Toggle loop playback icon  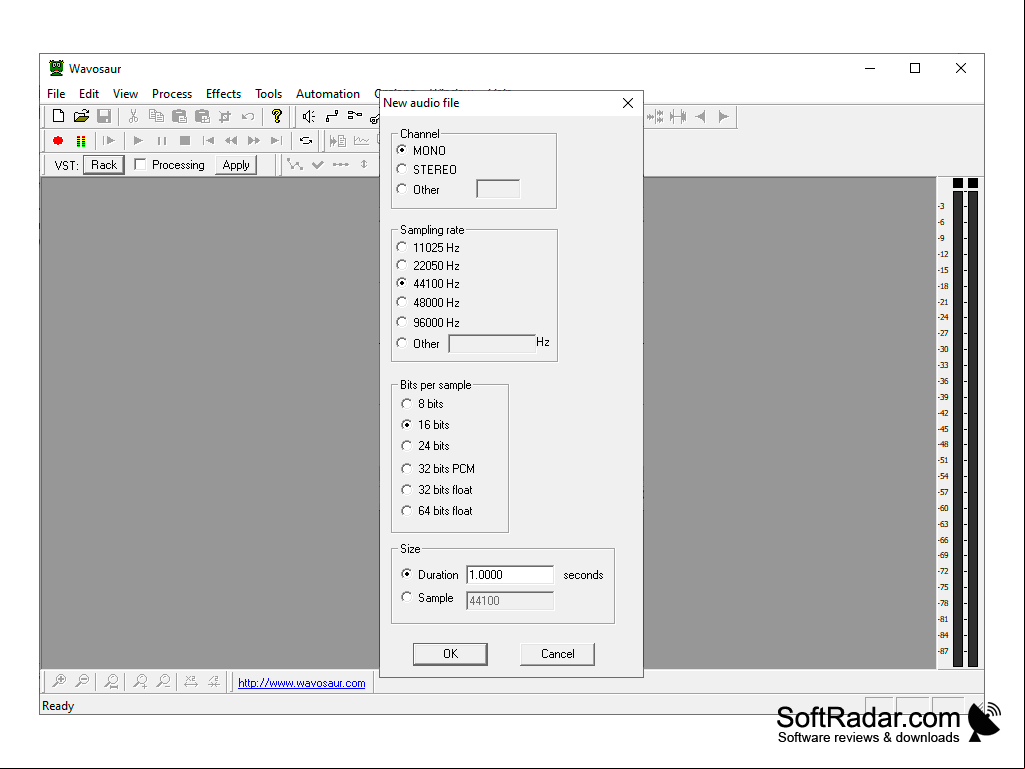point(306,141)
